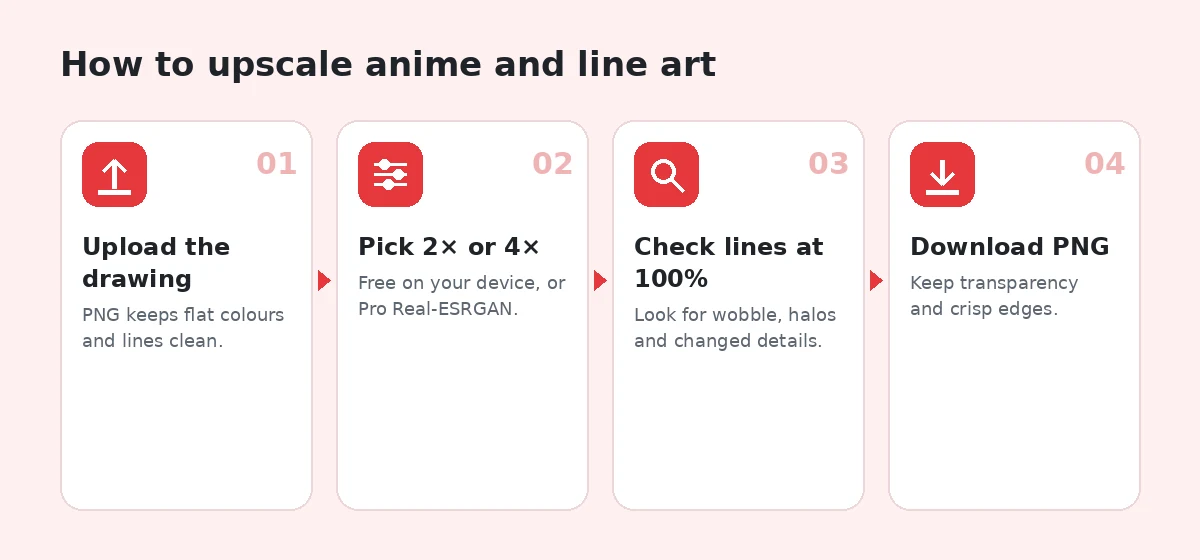Select the 'Download PNG' heading
The image size is (1200, 560).
[1010, 247]
